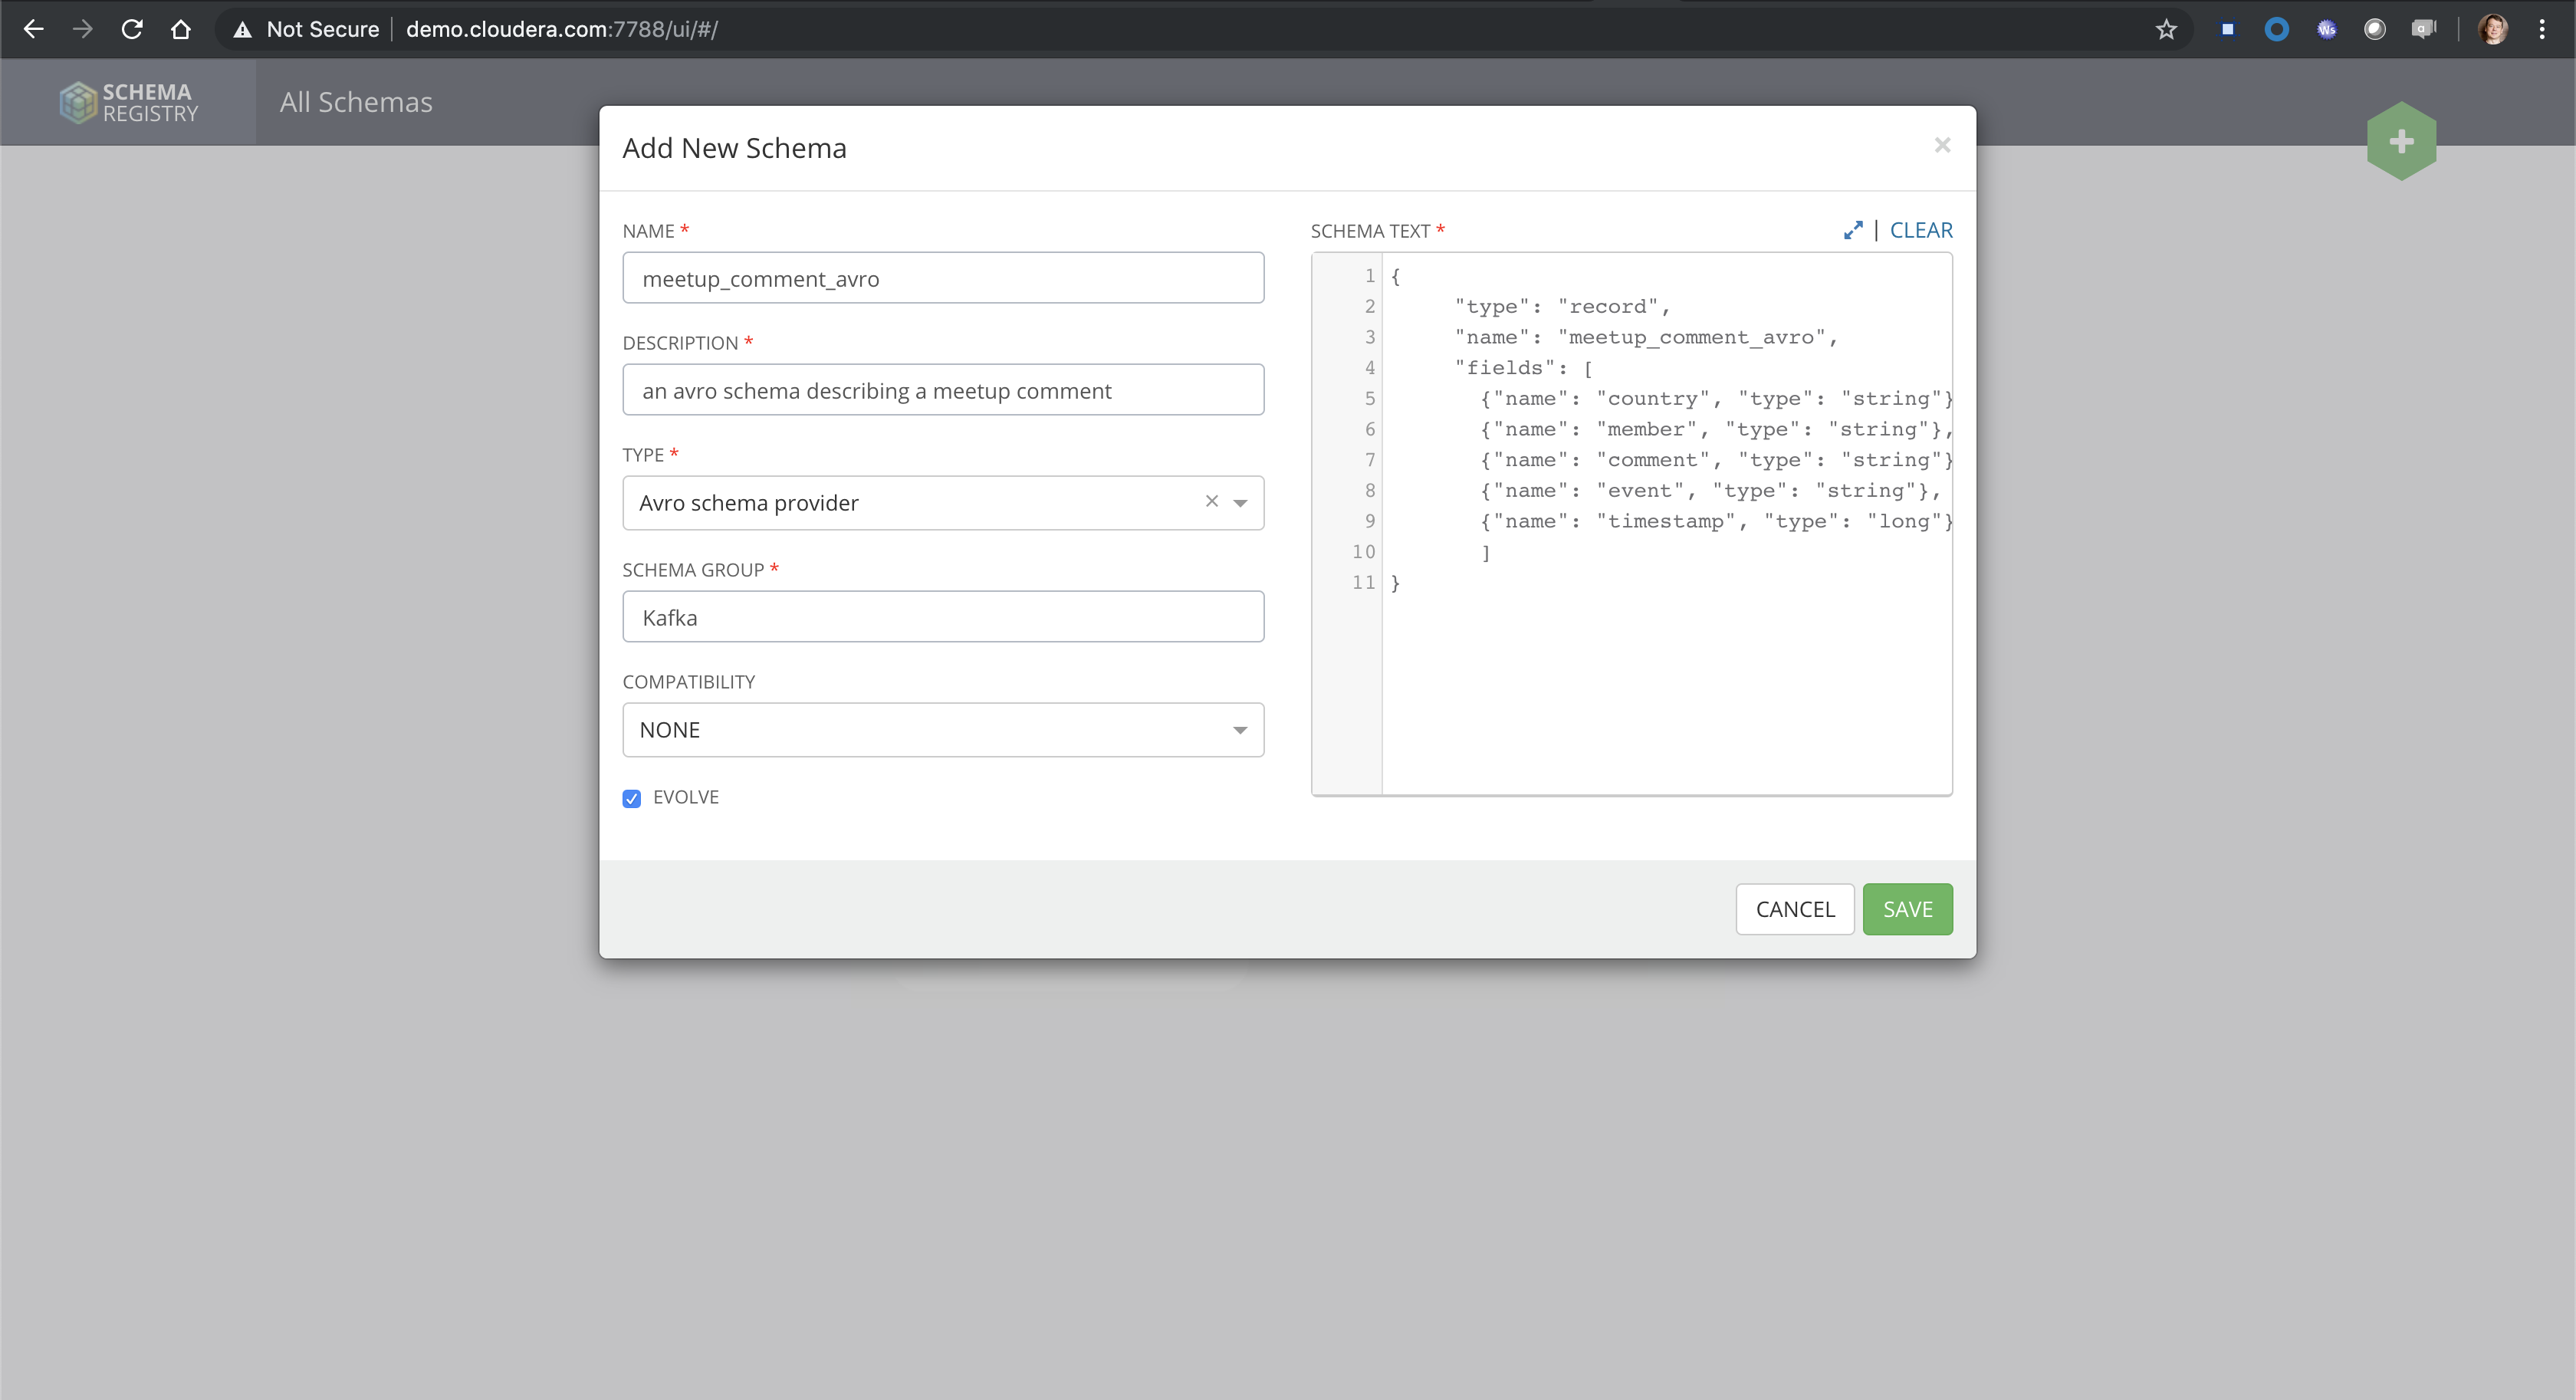Open Chrome three-dot menu

click(2541, 29)
